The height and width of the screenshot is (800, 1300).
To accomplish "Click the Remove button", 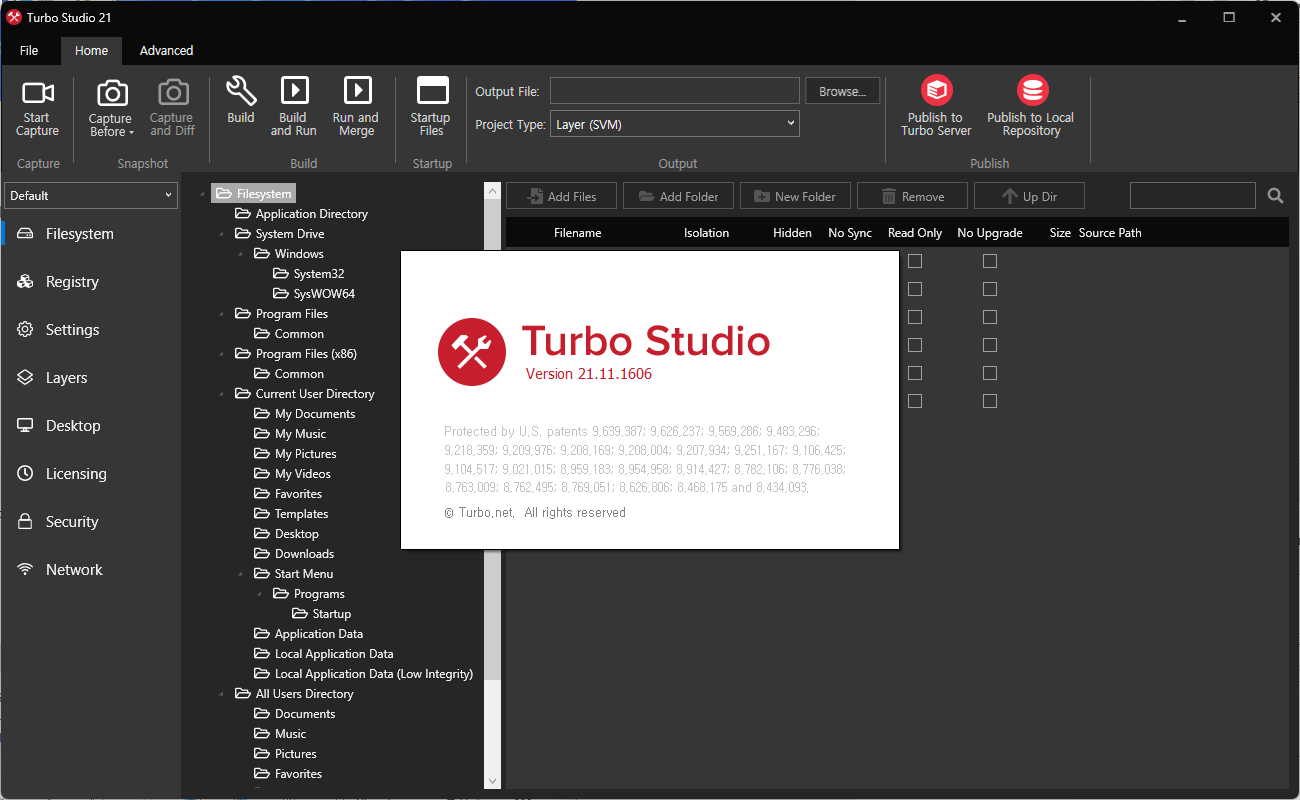I will click(x=912, y=196).
